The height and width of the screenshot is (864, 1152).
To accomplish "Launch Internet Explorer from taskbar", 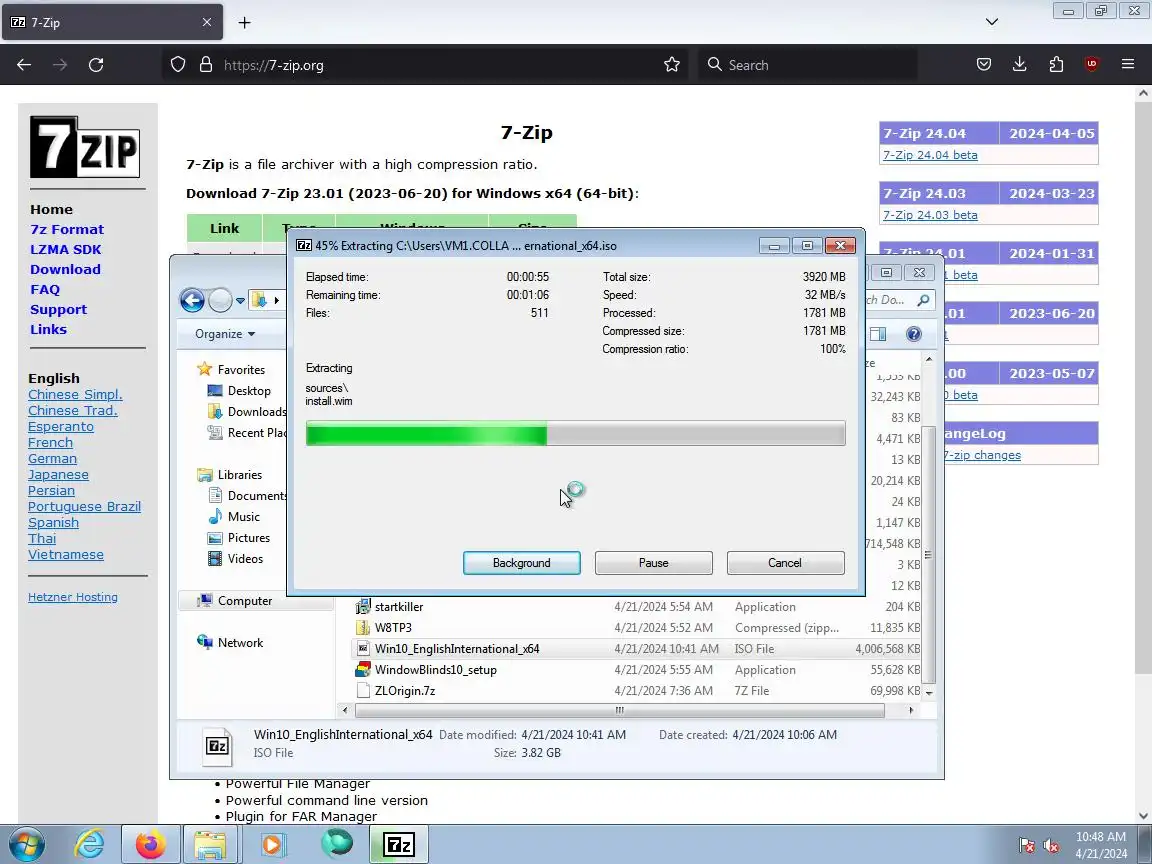I will pos(89,844).
